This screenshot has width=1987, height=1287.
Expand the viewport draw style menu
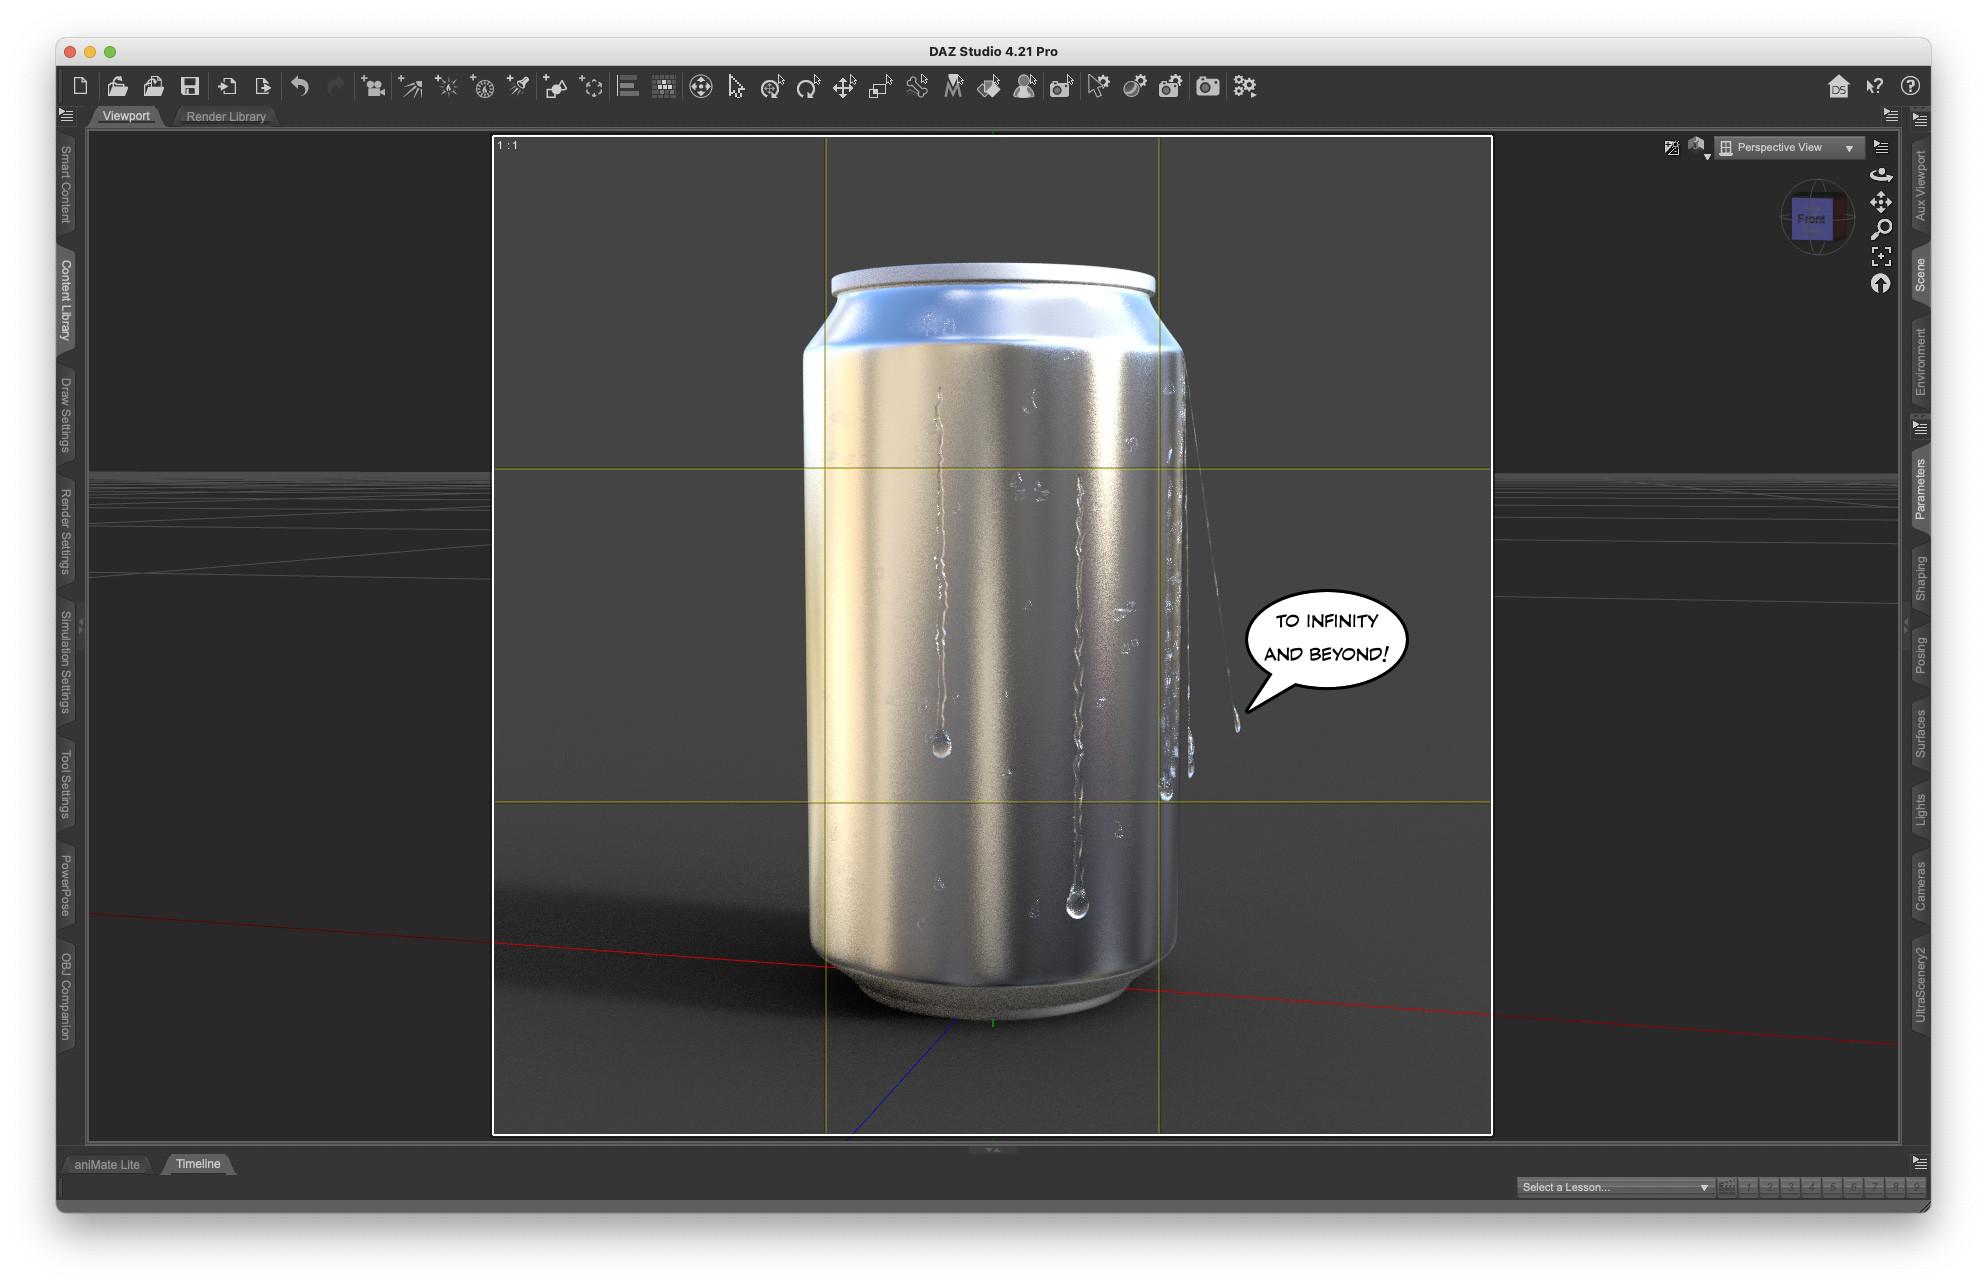(1698, 148)
